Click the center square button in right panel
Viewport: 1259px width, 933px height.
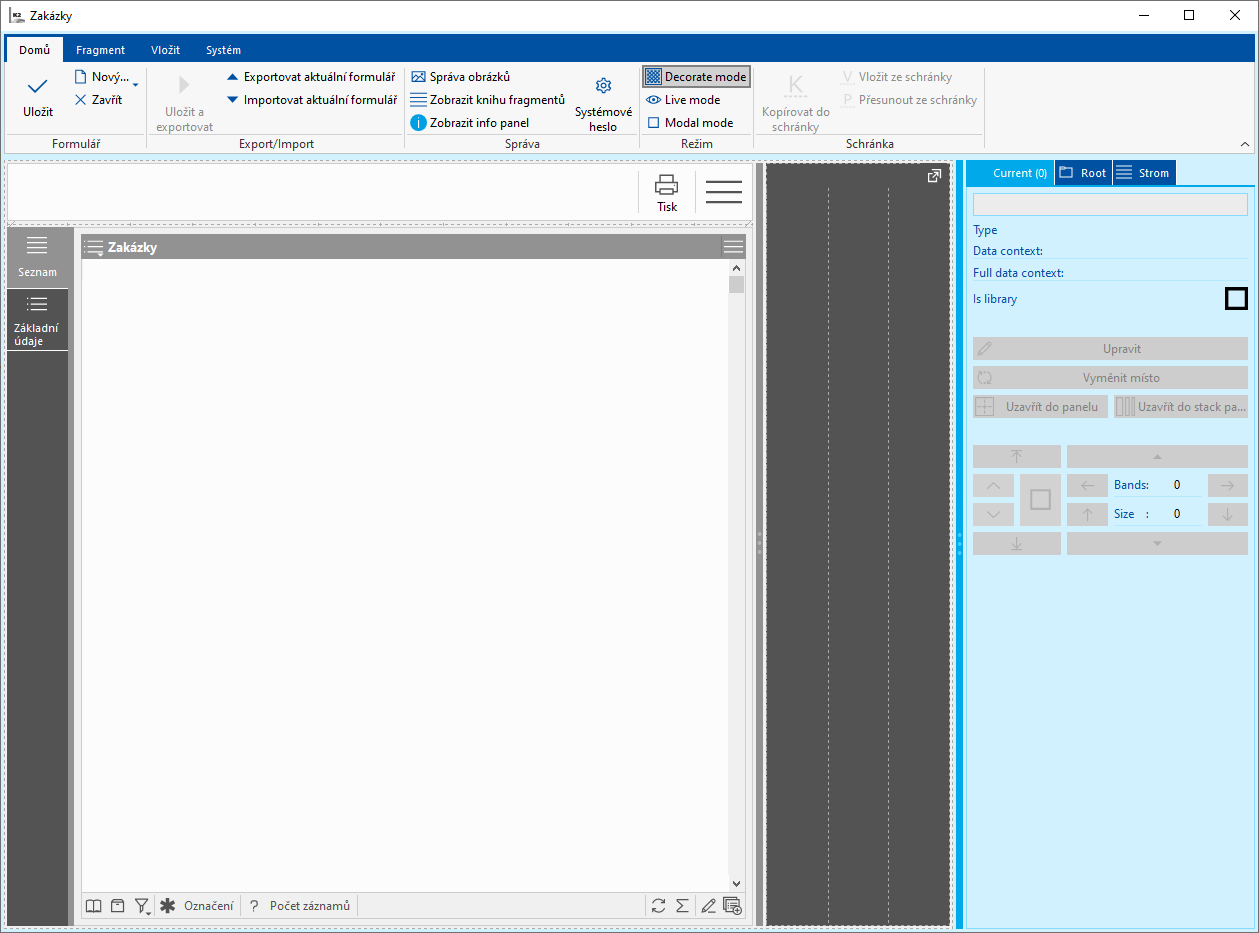tap(1040, 500)
